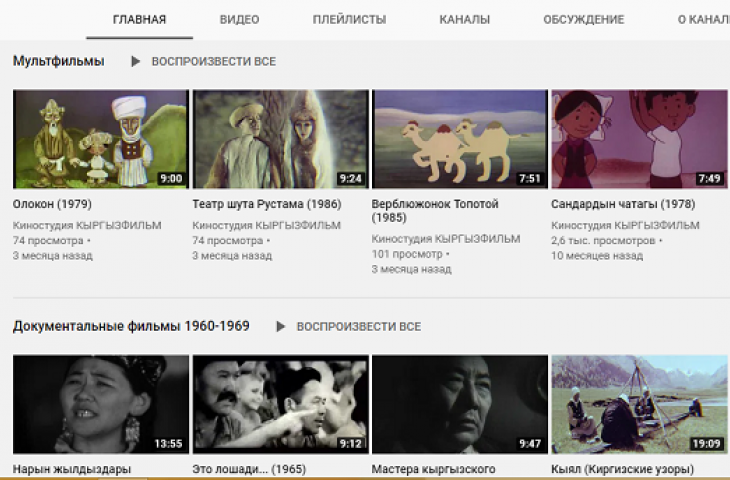Click ВОСПРОИЗВЕСТИ ВСЕ for Мультфильмы
The height and width of the screenshot is (480, 730).
tap(214, 61)
